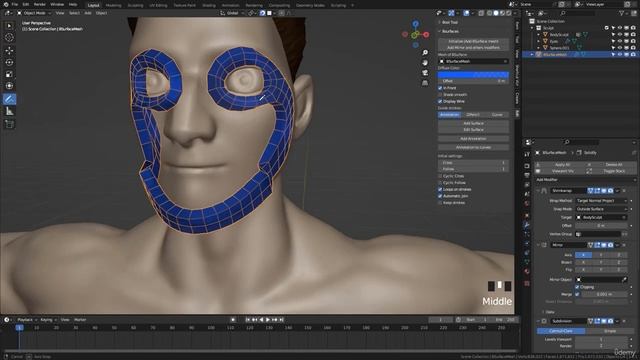Viewport: 640px width, 360px height.
Task: Select the Move tool
Action: point(9,51)
